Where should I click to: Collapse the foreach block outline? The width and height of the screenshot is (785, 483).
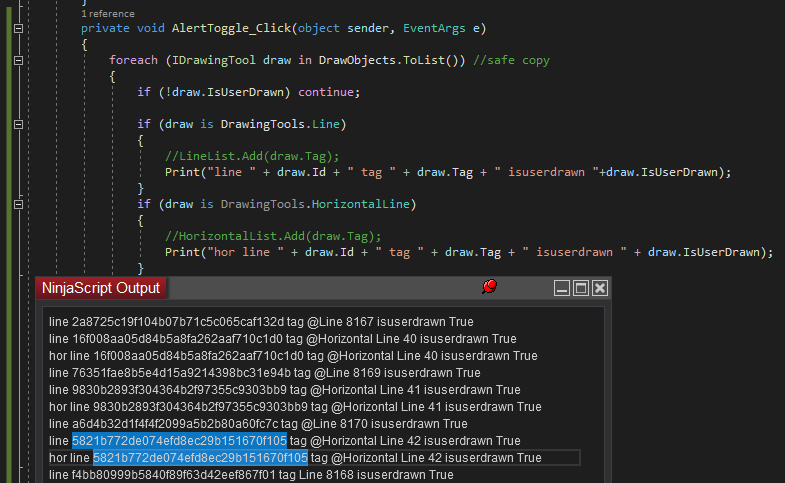coord(19,61)
